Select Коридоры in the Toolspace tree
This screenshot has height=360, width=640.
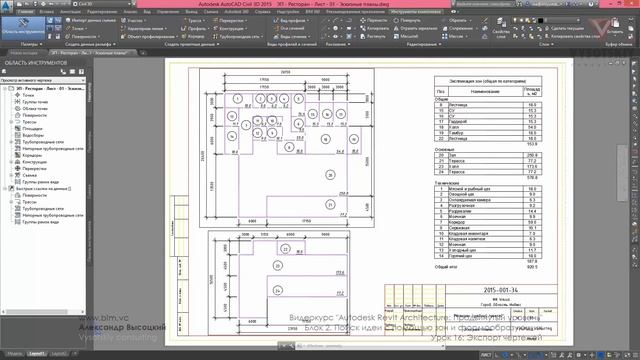(x=32, y=155)
